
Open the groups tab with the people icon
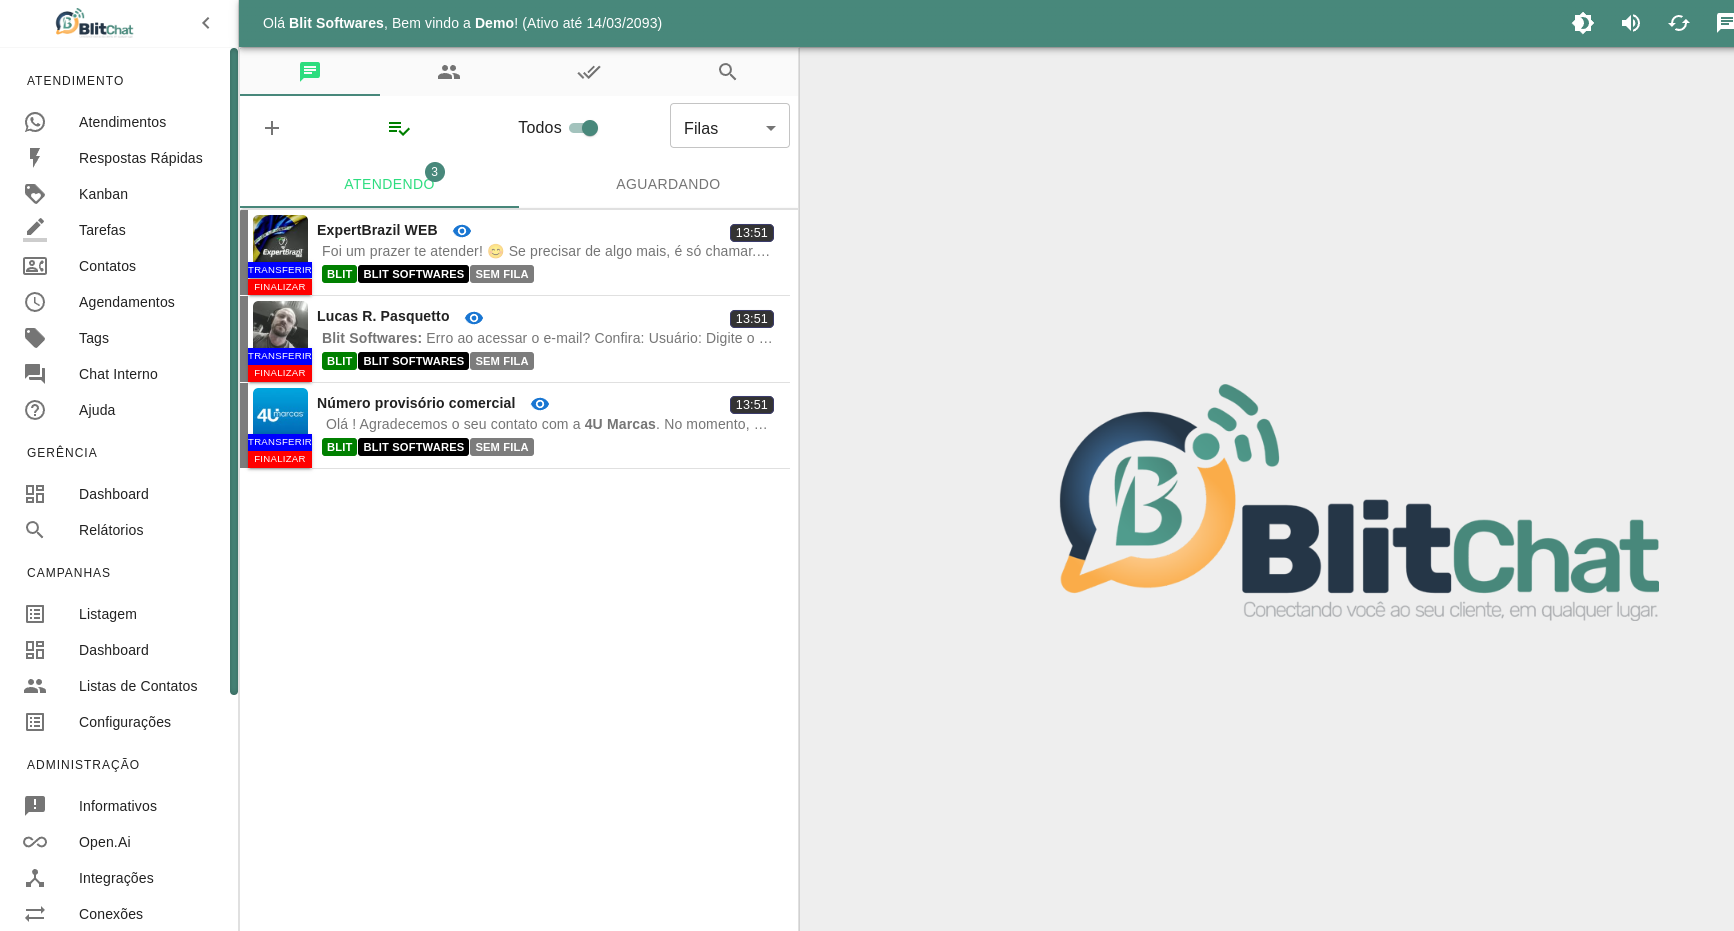coord(448,72)
